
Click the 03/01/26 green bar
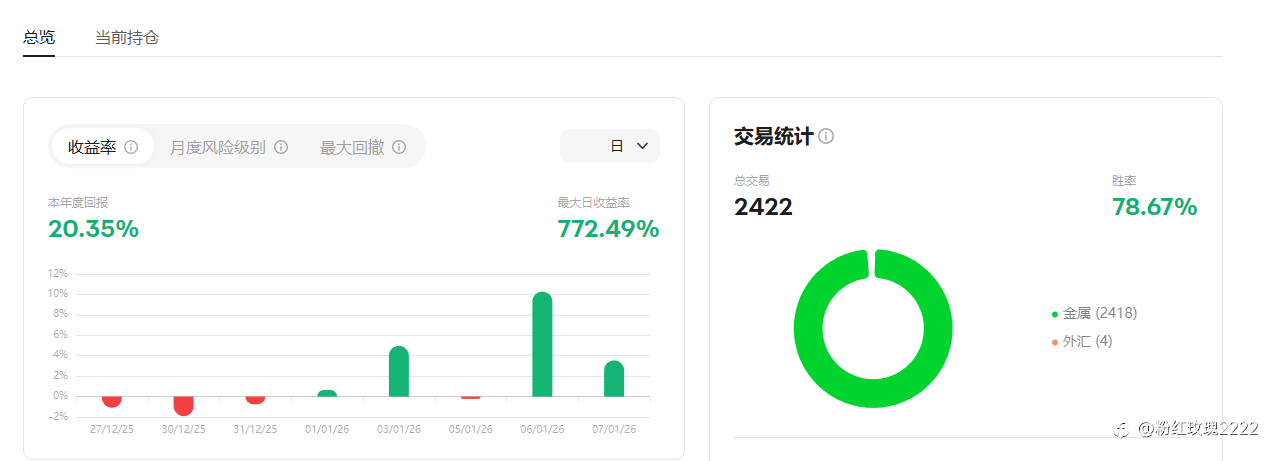pyautogui.click(x=399, y=371)
